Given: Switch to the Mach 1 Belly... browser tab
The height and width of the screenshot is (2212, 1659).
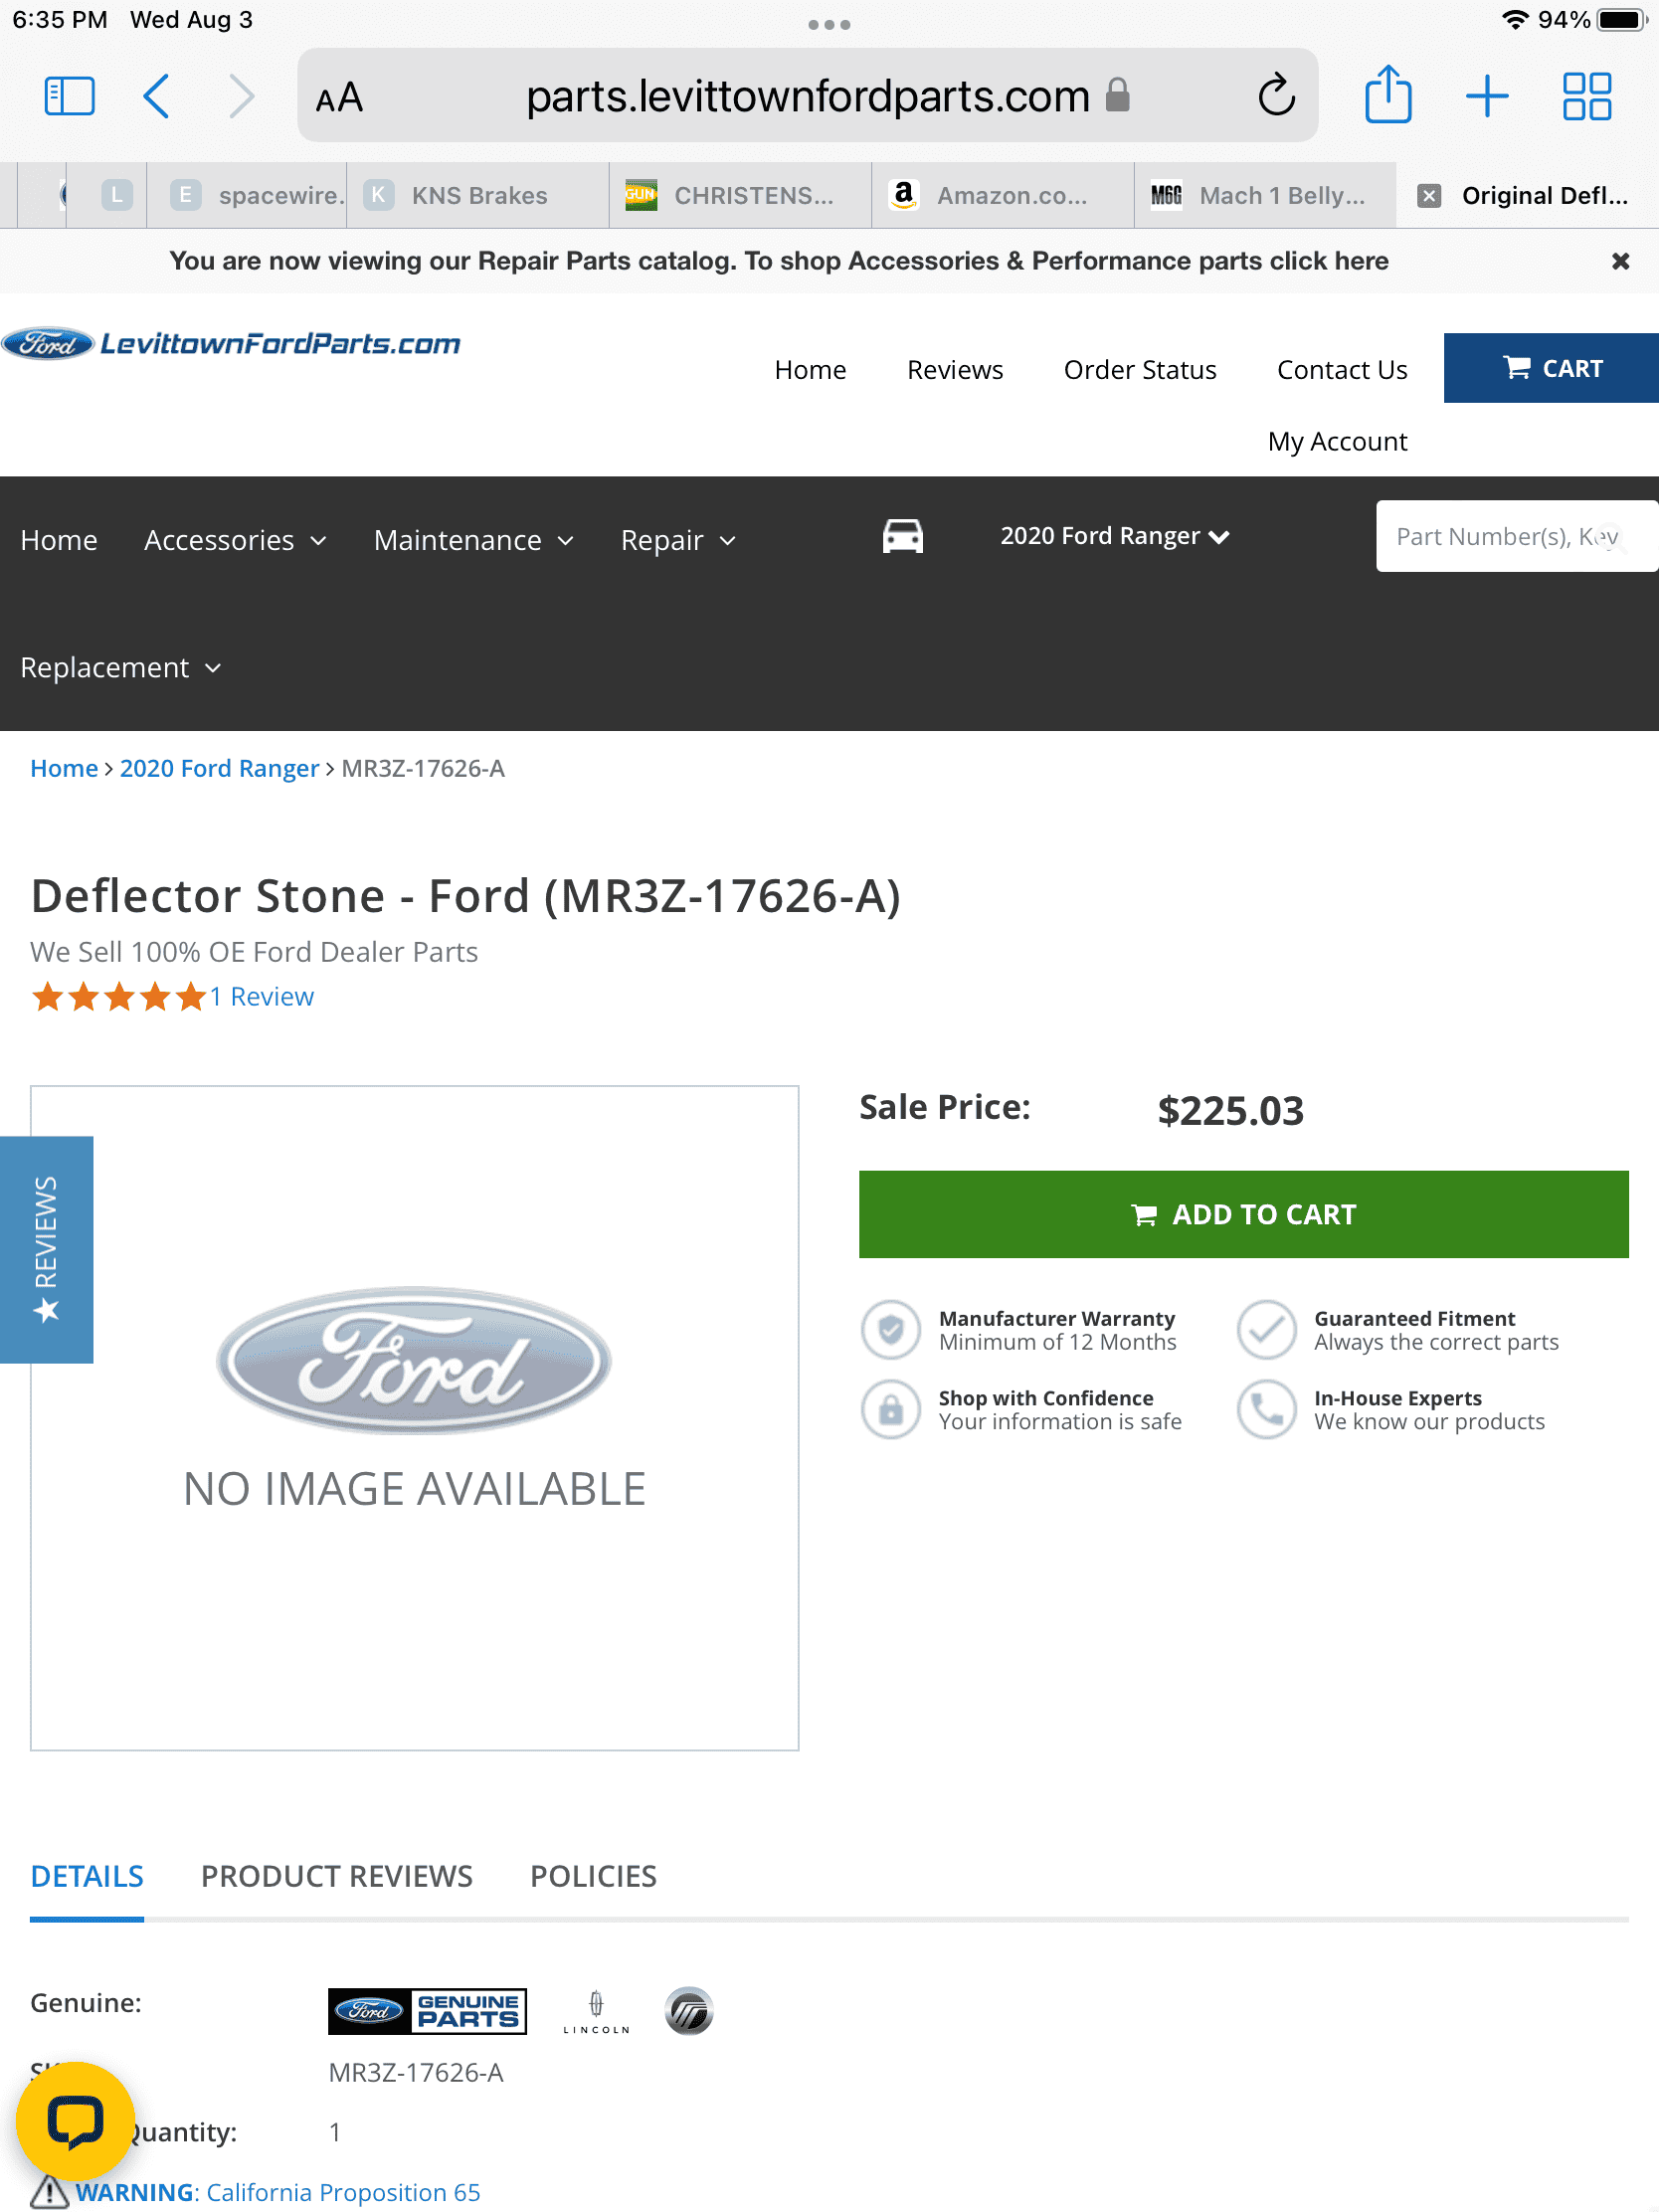Looking at the screenshot, I should [1265, 195].
